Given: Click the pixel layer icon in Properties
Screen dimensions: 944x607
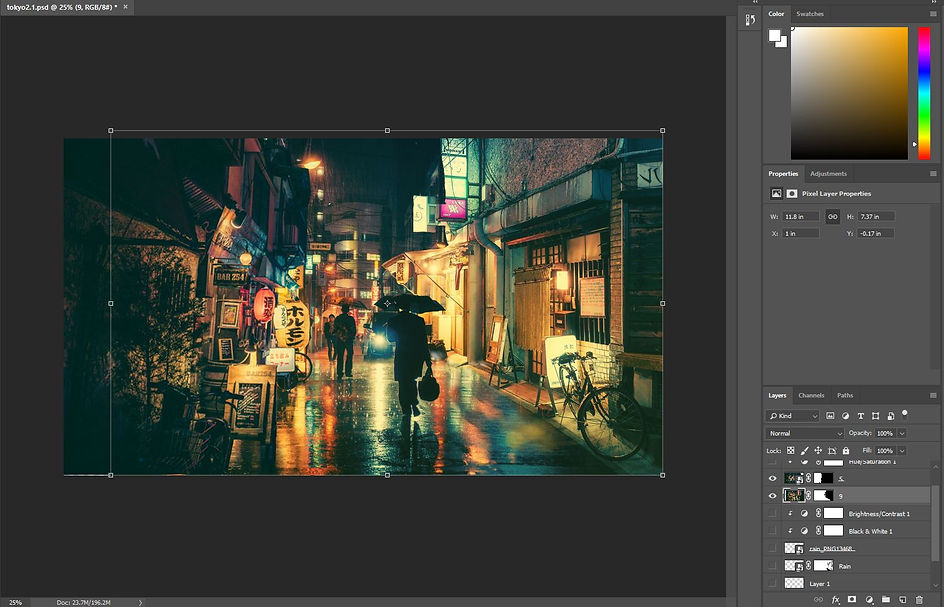Looking at the screenshot, I should 776,193.
